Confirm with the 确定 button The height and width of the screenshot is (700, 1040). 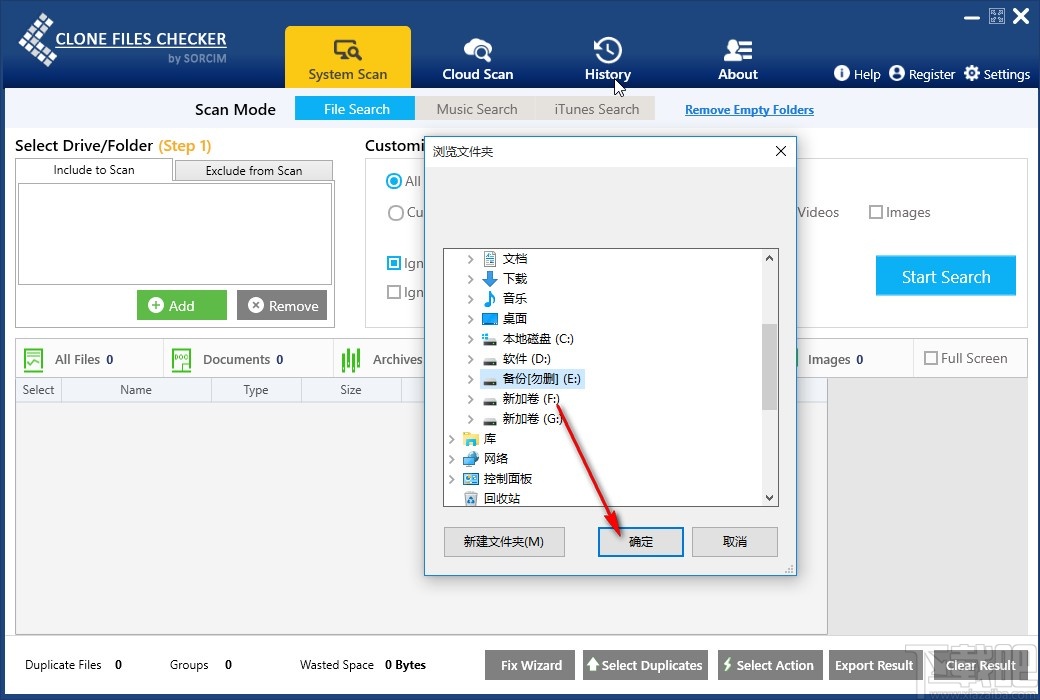click(x=641, y=541)
